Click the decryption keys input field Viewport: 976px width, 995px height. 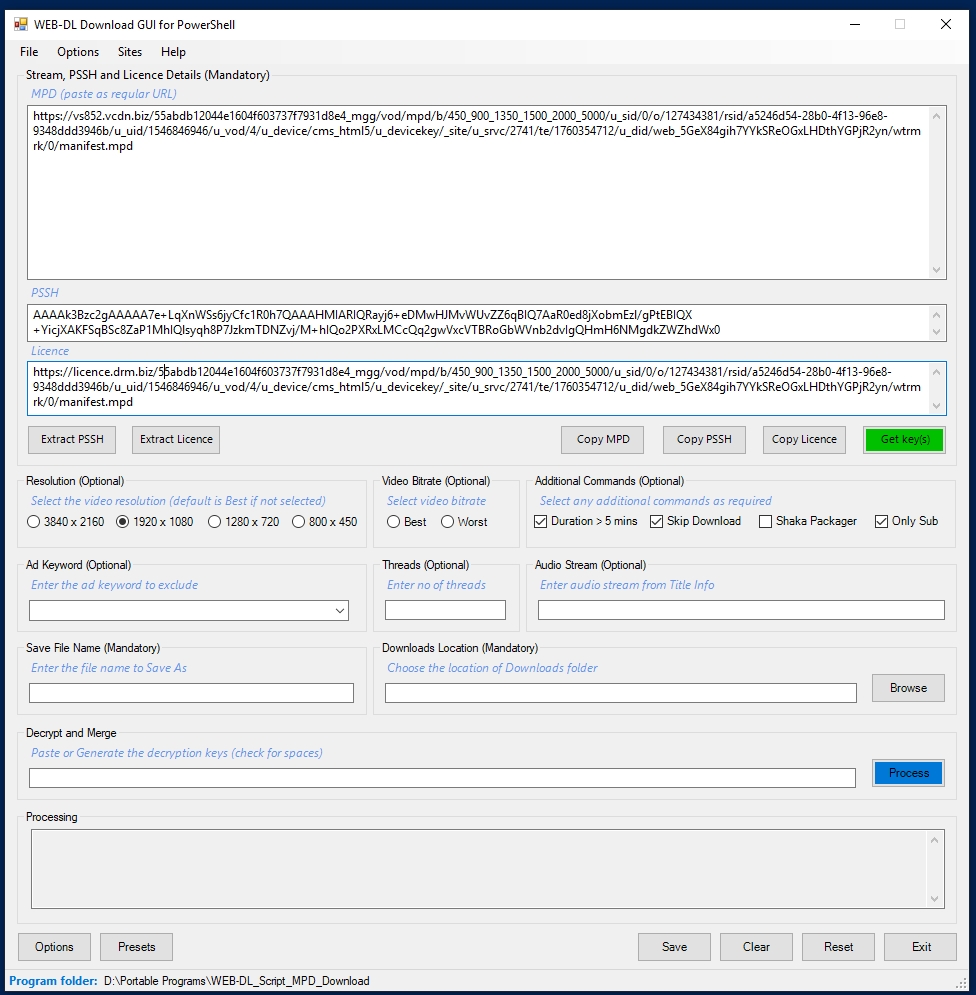pos(442,778)
